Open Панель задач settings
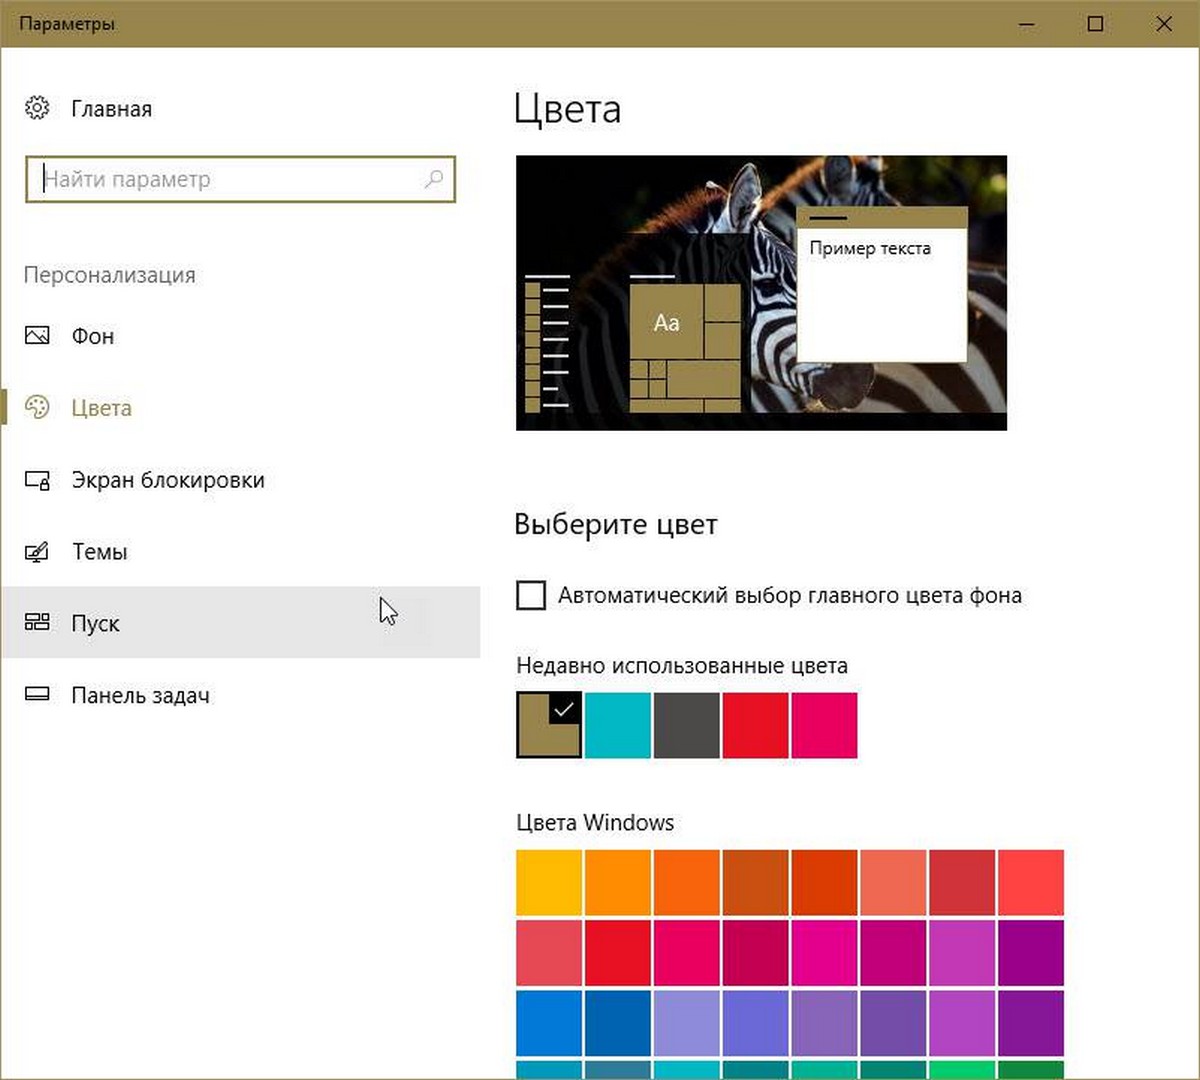Viewport: 1200px width, 1080px height. click(240, 695)
